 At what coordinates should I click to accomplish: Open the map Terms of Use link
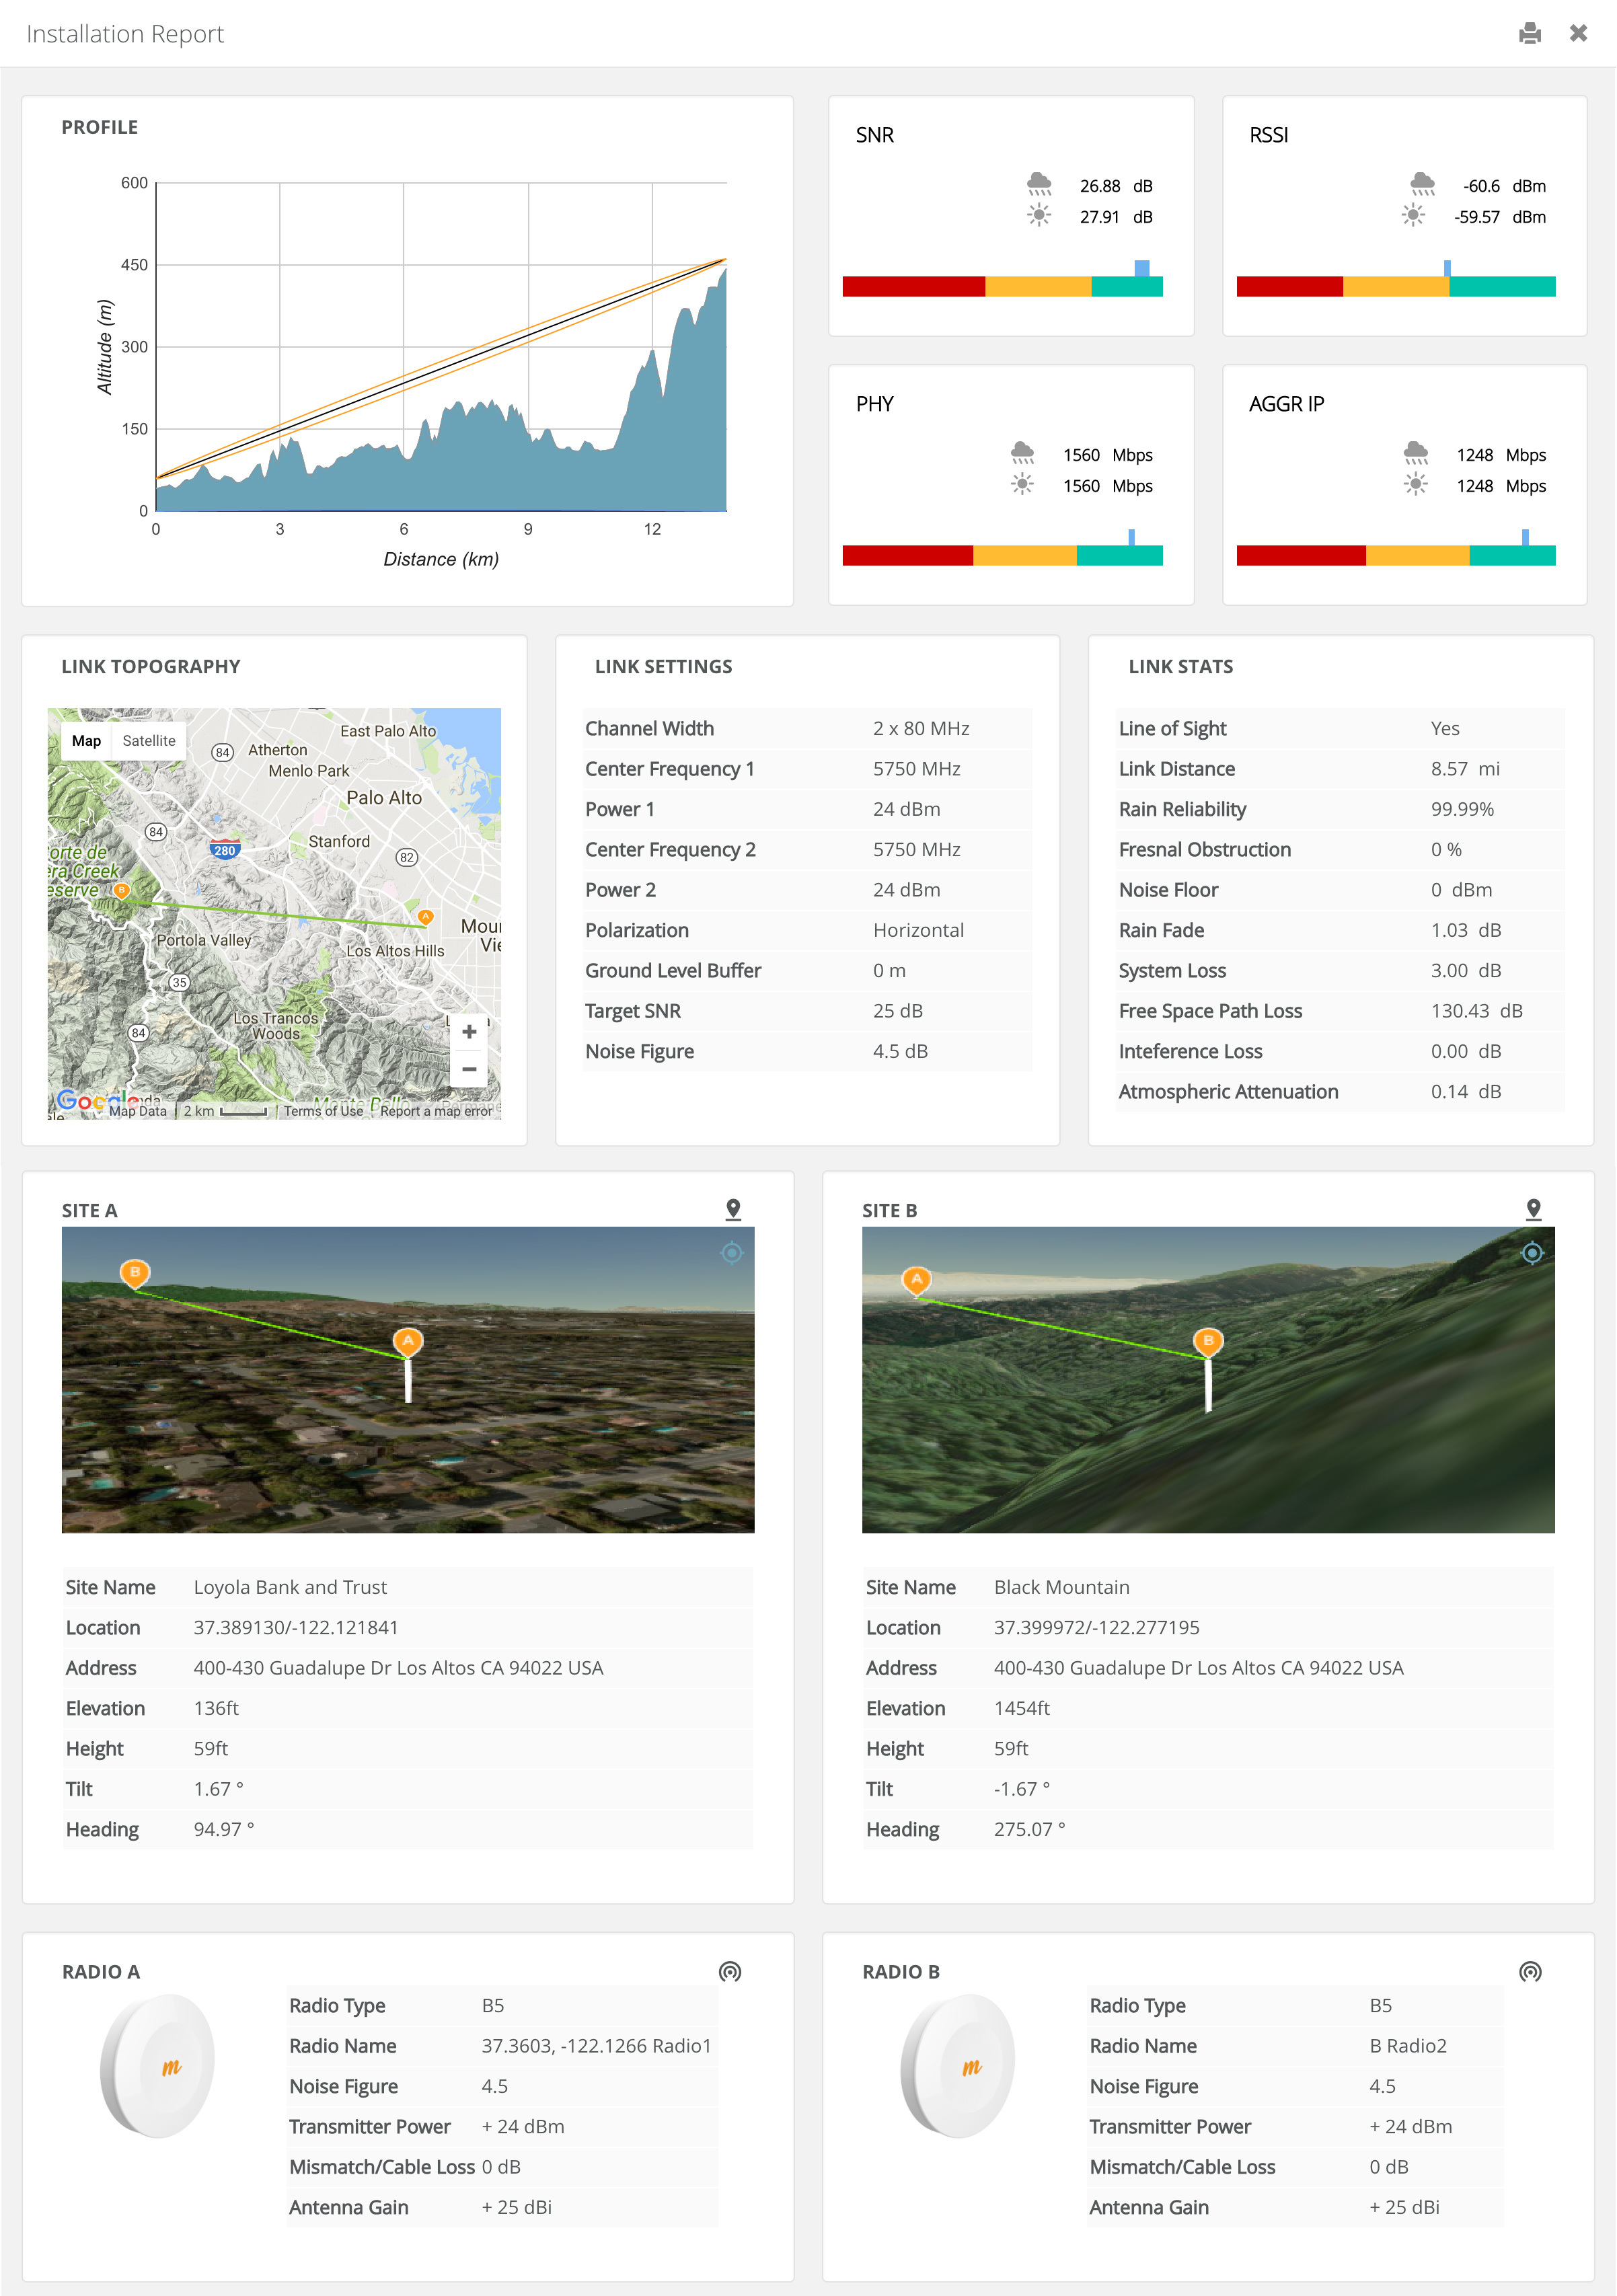(323, 1111)
